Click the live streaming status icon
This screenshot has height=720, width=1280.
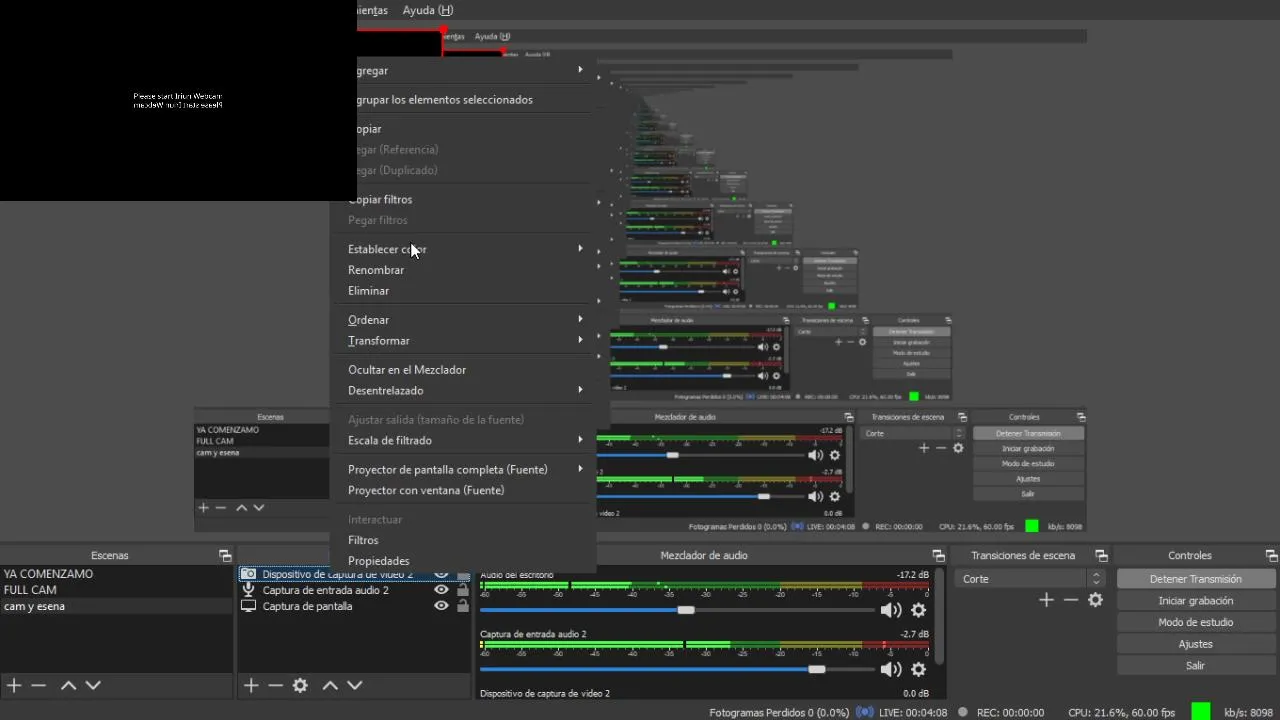click(865, 712)
